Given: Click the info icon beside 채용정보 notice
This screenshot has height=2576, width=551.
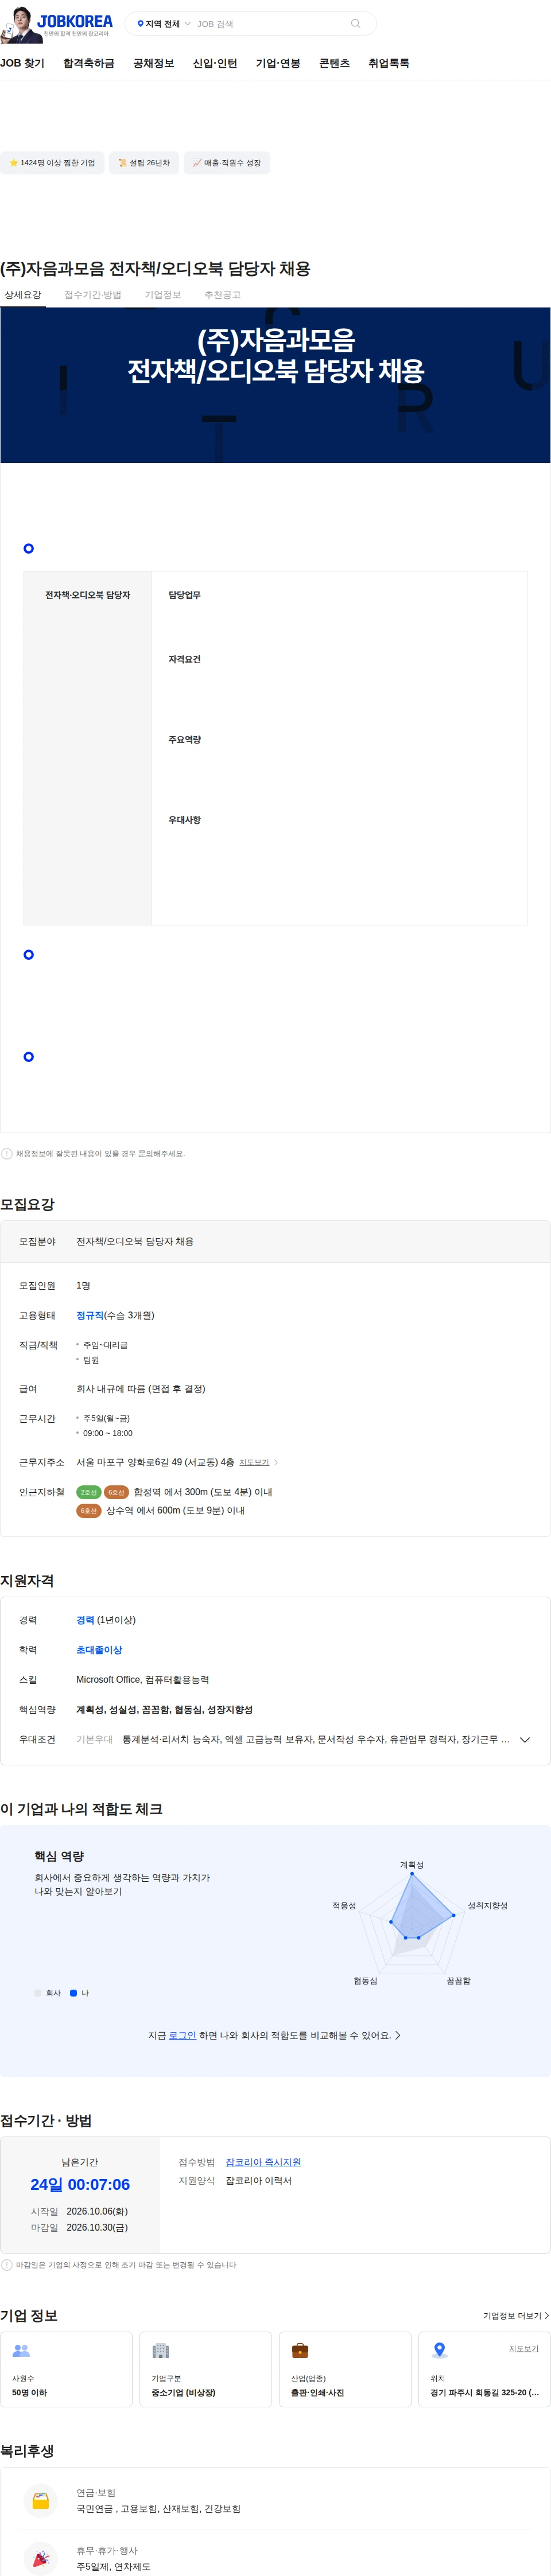Looking at the screenshot, I should tap(7, 1154).
